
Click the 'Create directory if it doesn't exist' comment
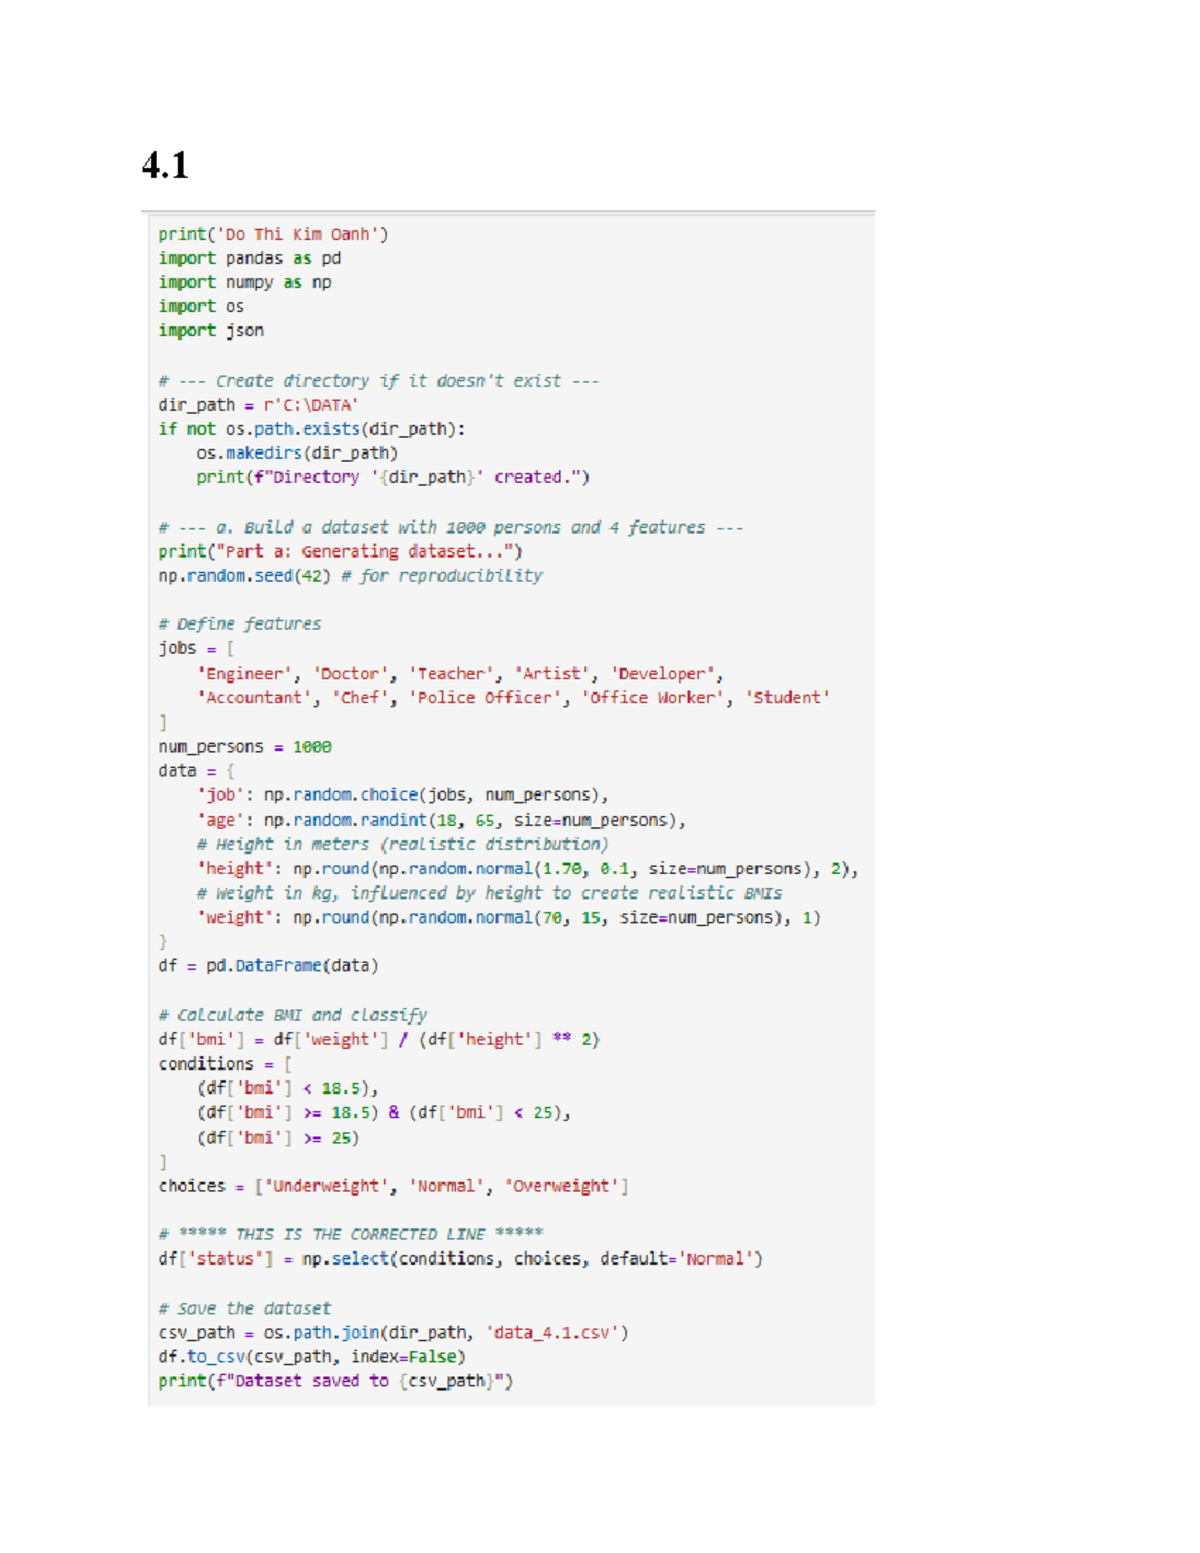(379, 381)
